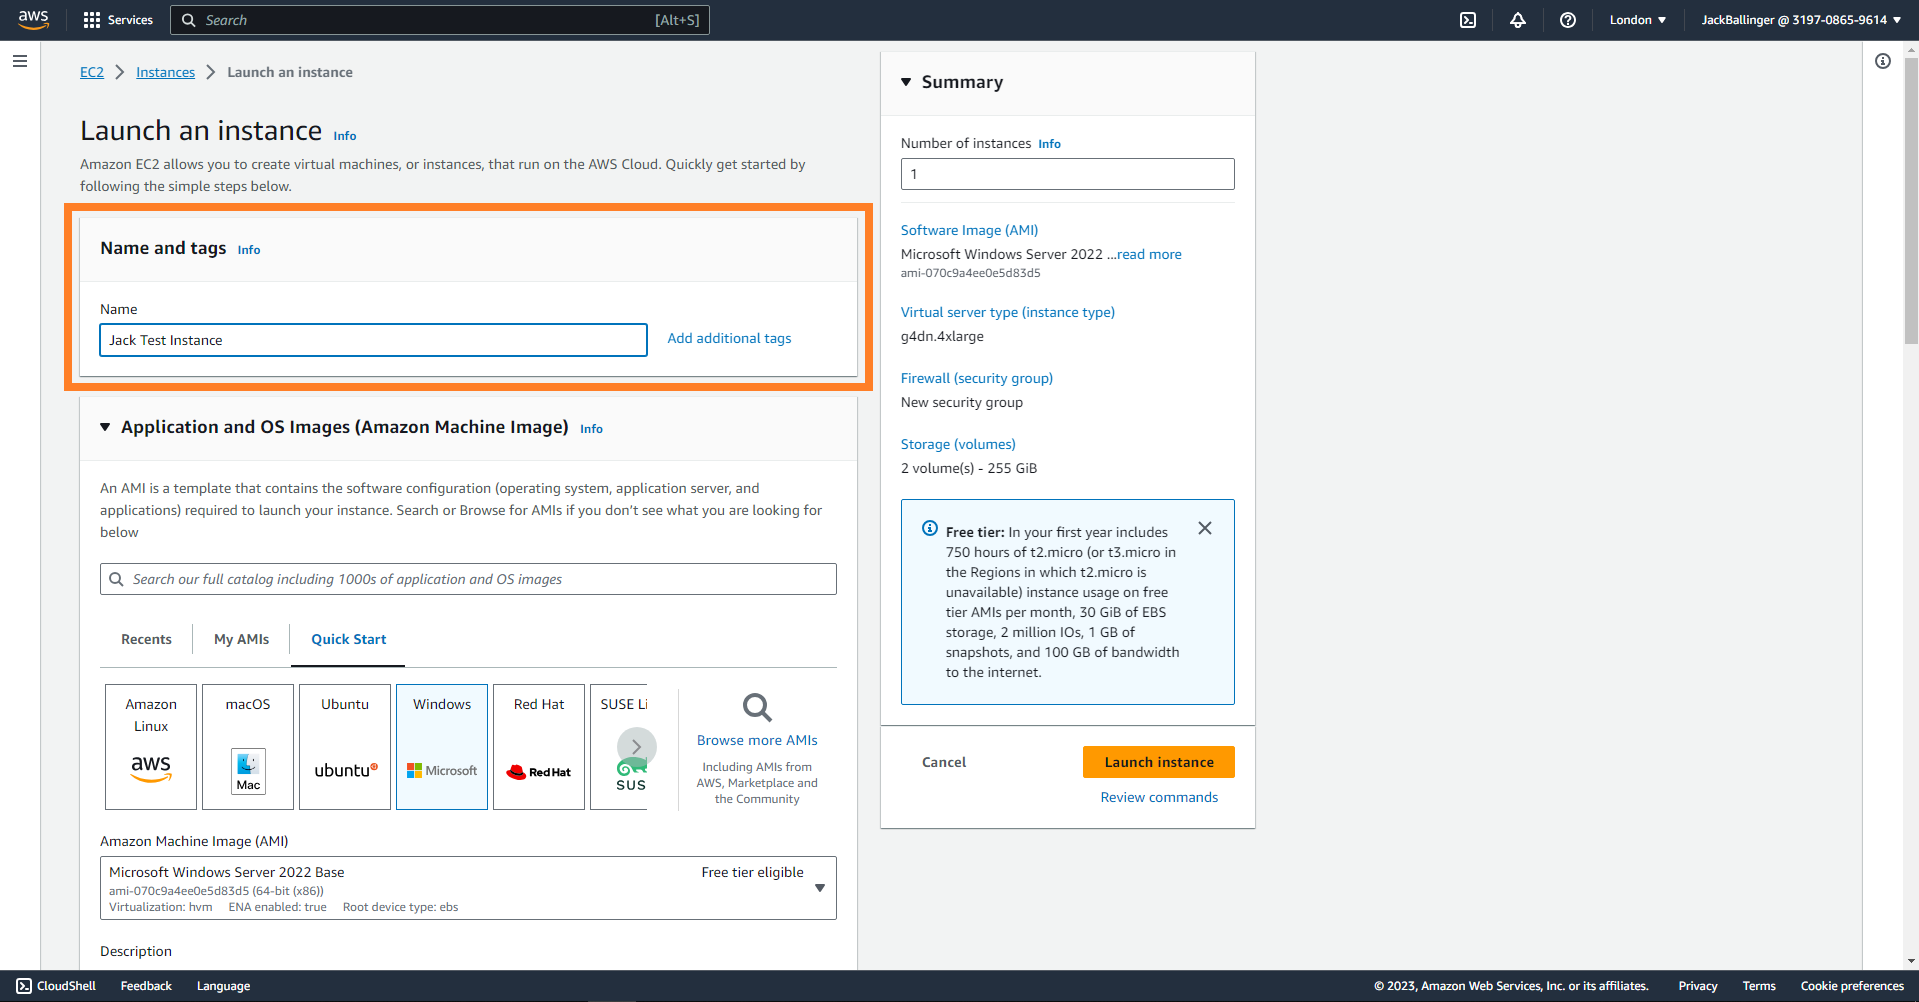This screenshot has width=1919, height=1002.
Task: Click the next arrow in OS carousel
Action: (x=636, y=747)
